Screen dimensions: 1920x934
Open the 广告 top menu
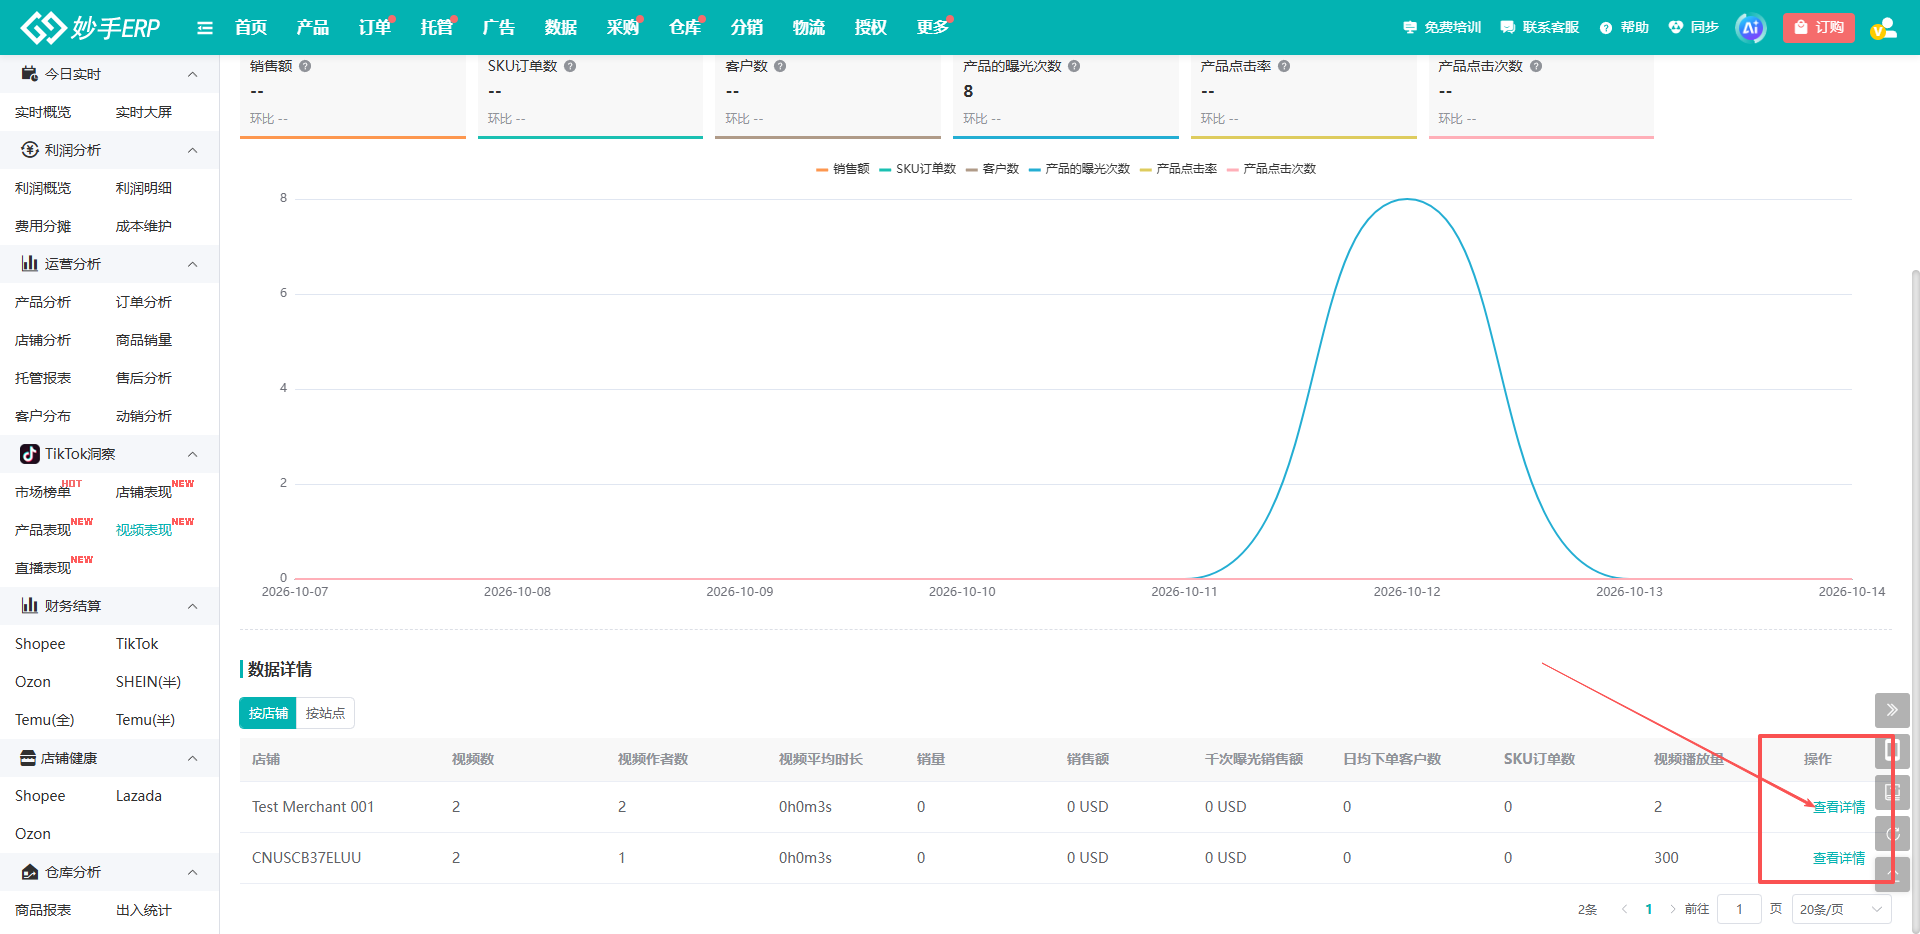pyautogui.click(x=499, y=28)
